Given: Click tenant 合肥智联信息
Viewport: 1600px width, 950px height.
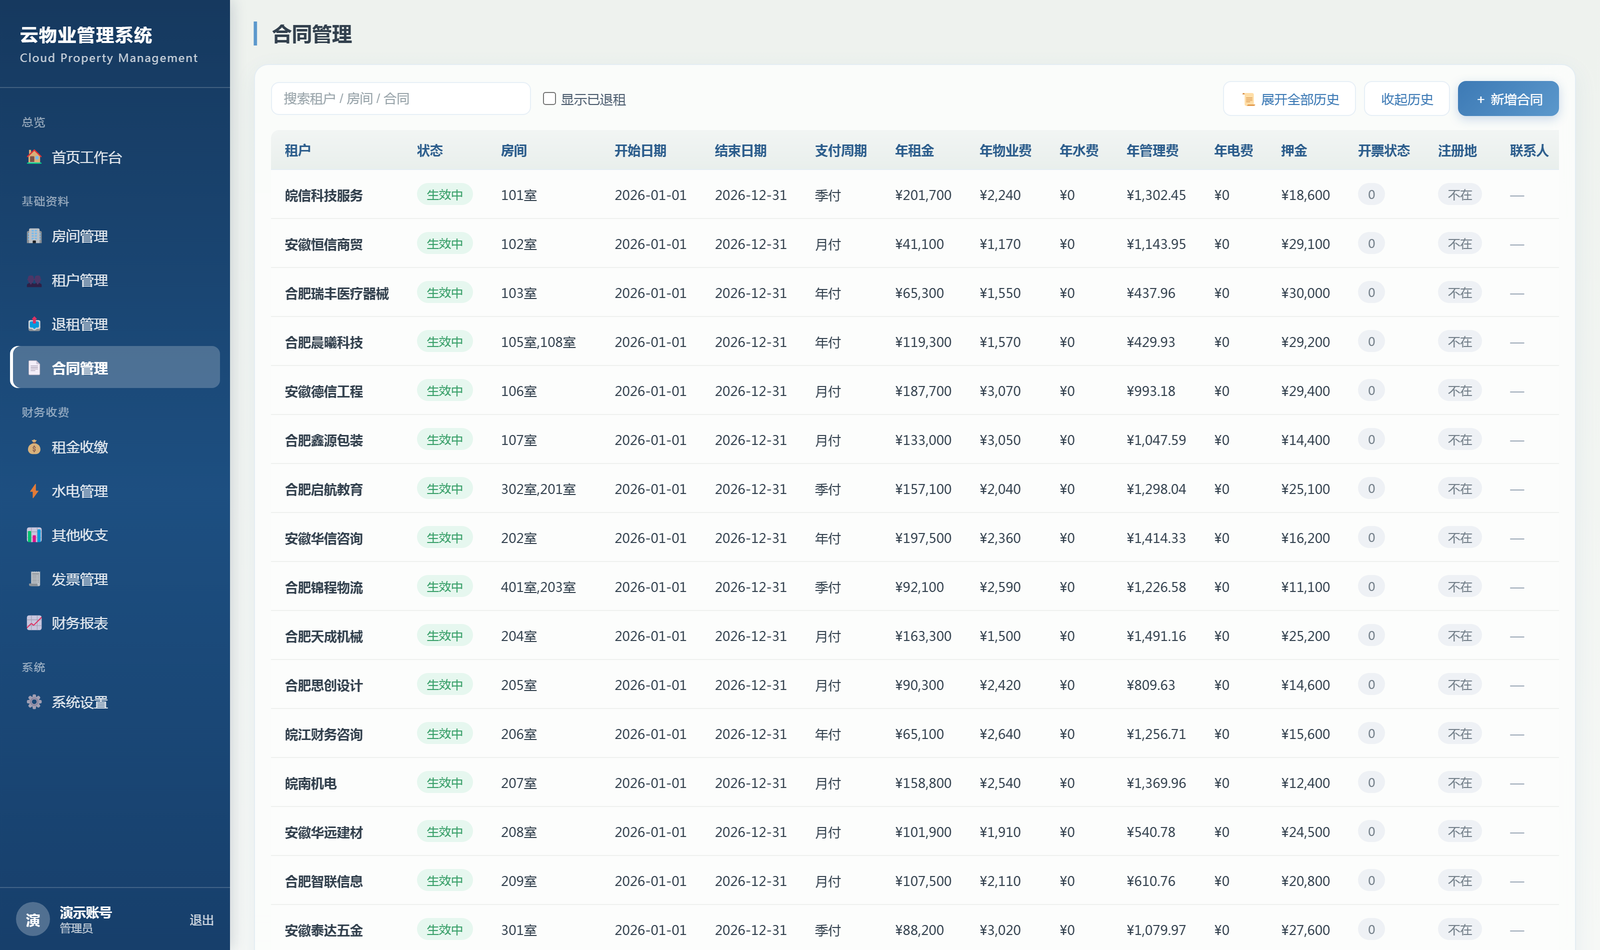Looking at the screenshot, I should click(x=324, y=882).
